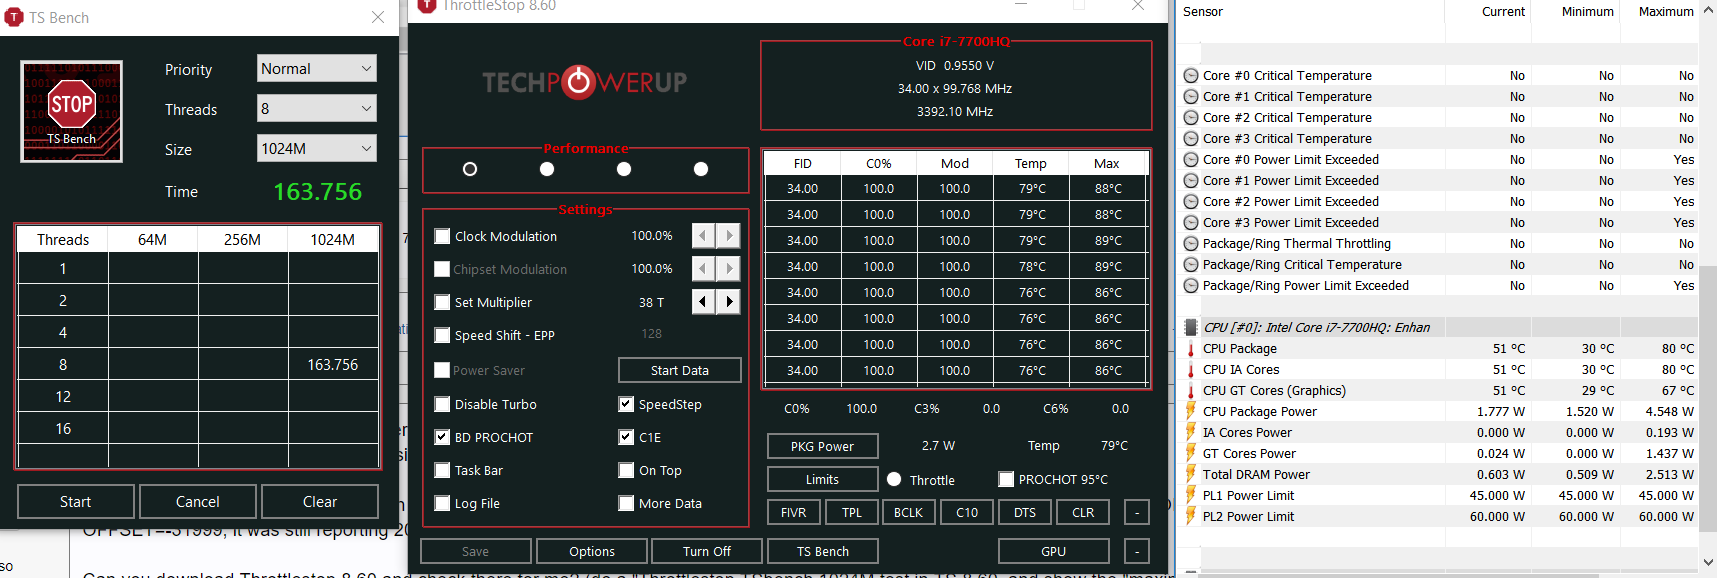Click the power icon for CPU Package Power

pos(1190,411)
